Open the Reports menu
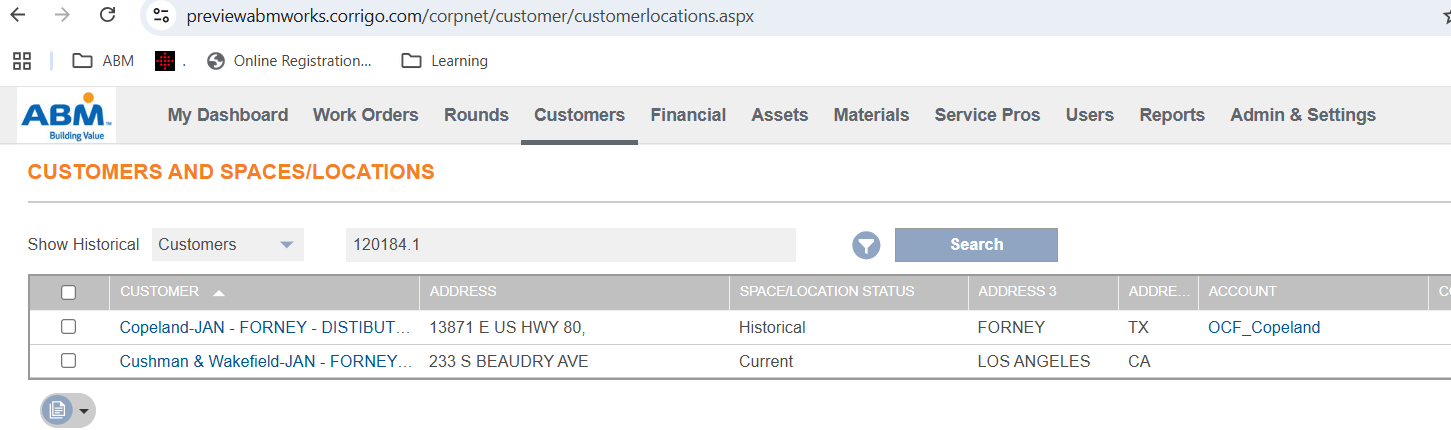 coord(1172,115)
